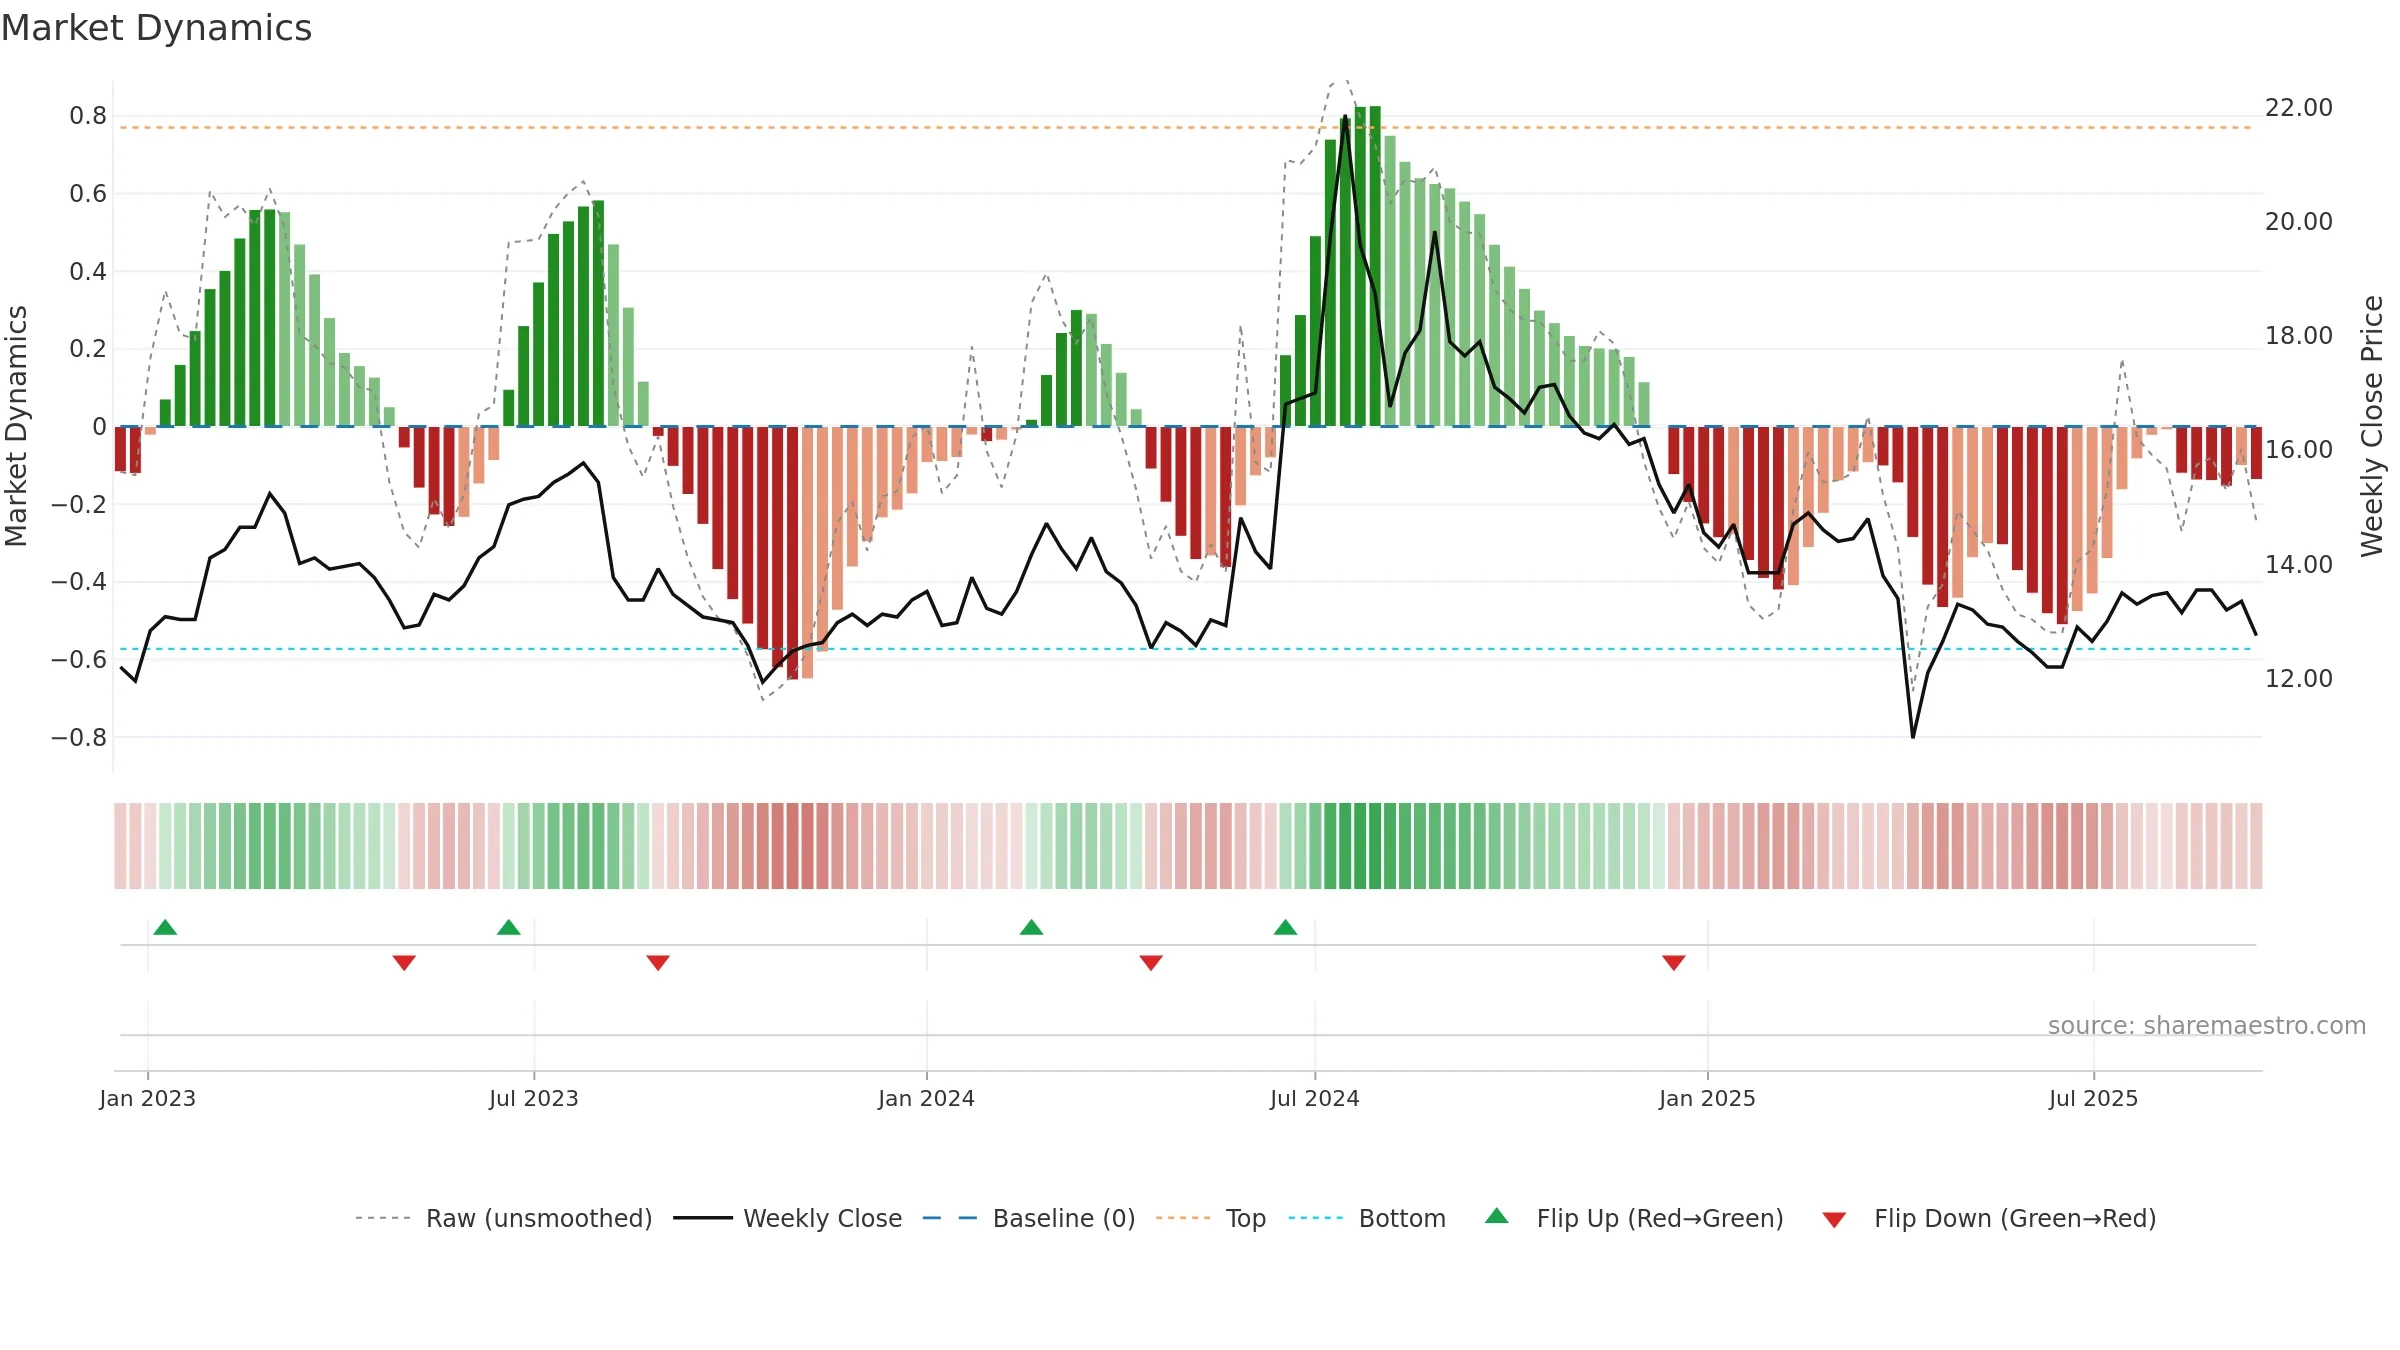This screenshot has height=1350, width=2400.
Task: Click the Jan 2025 x-axis label
Action: [1708, 1098]
